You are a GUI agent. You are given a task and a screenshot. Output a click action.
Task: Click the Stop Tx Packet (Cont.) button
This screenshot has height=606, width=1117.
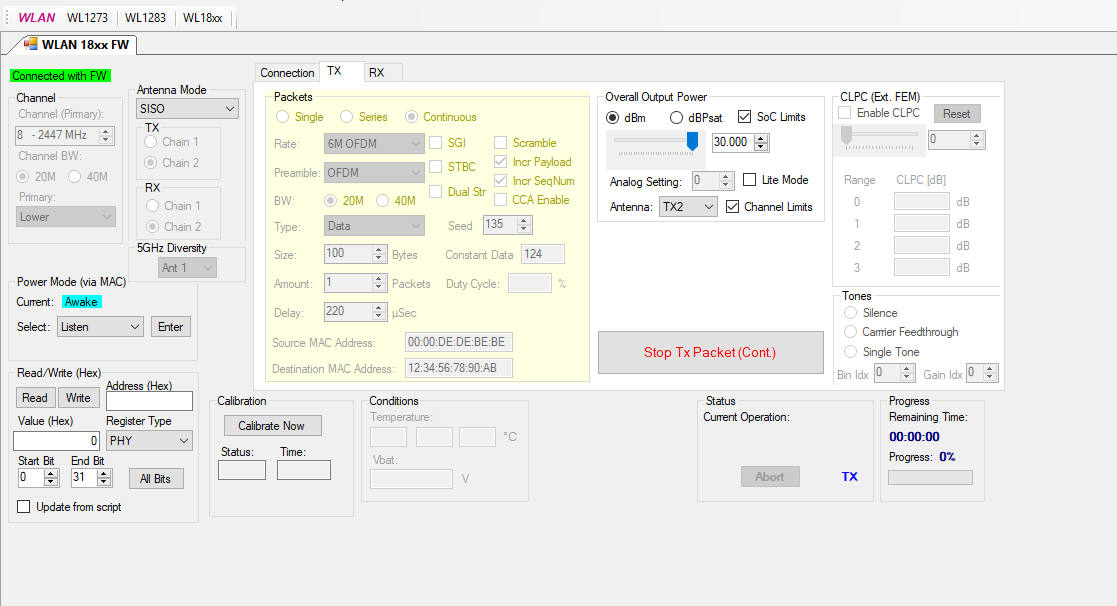710,352
